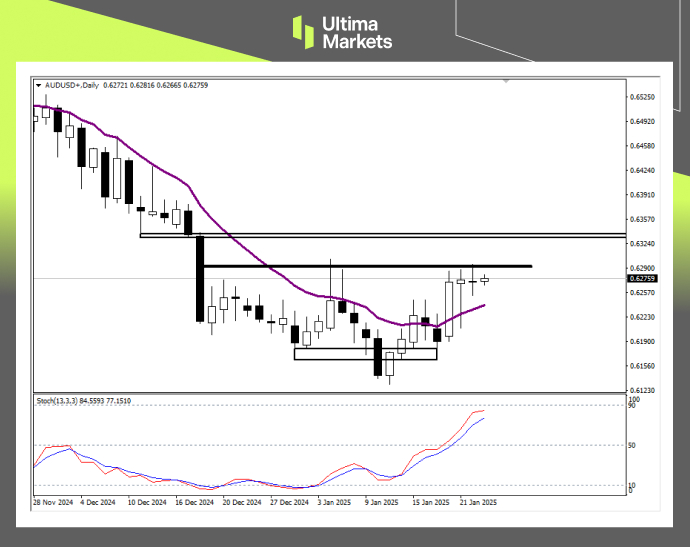Click the gray chart shift triangle marker
The width and height of the screenshot is (690, 547).
point(506,81)
